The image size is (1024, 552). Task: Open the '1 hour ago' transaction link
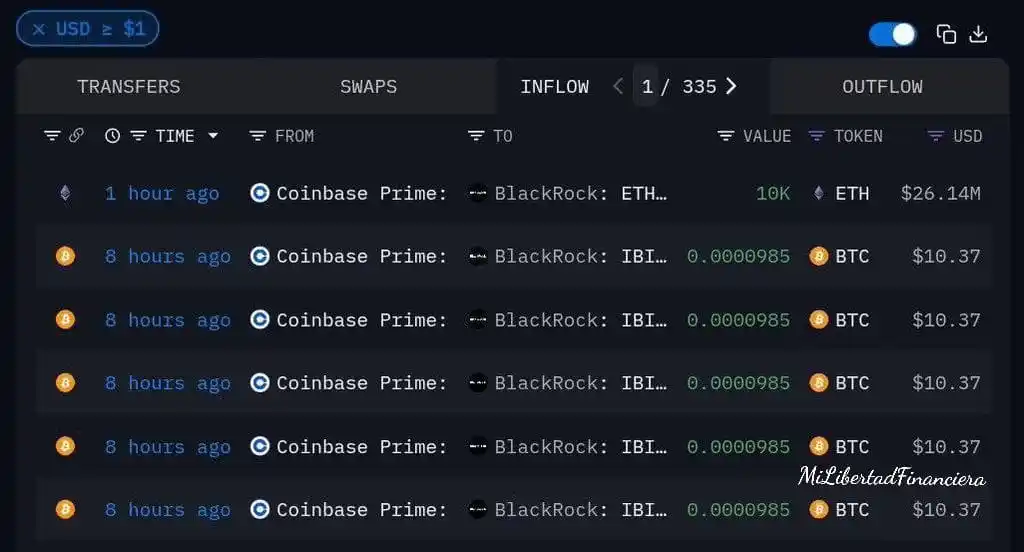[x=162, y=193]
